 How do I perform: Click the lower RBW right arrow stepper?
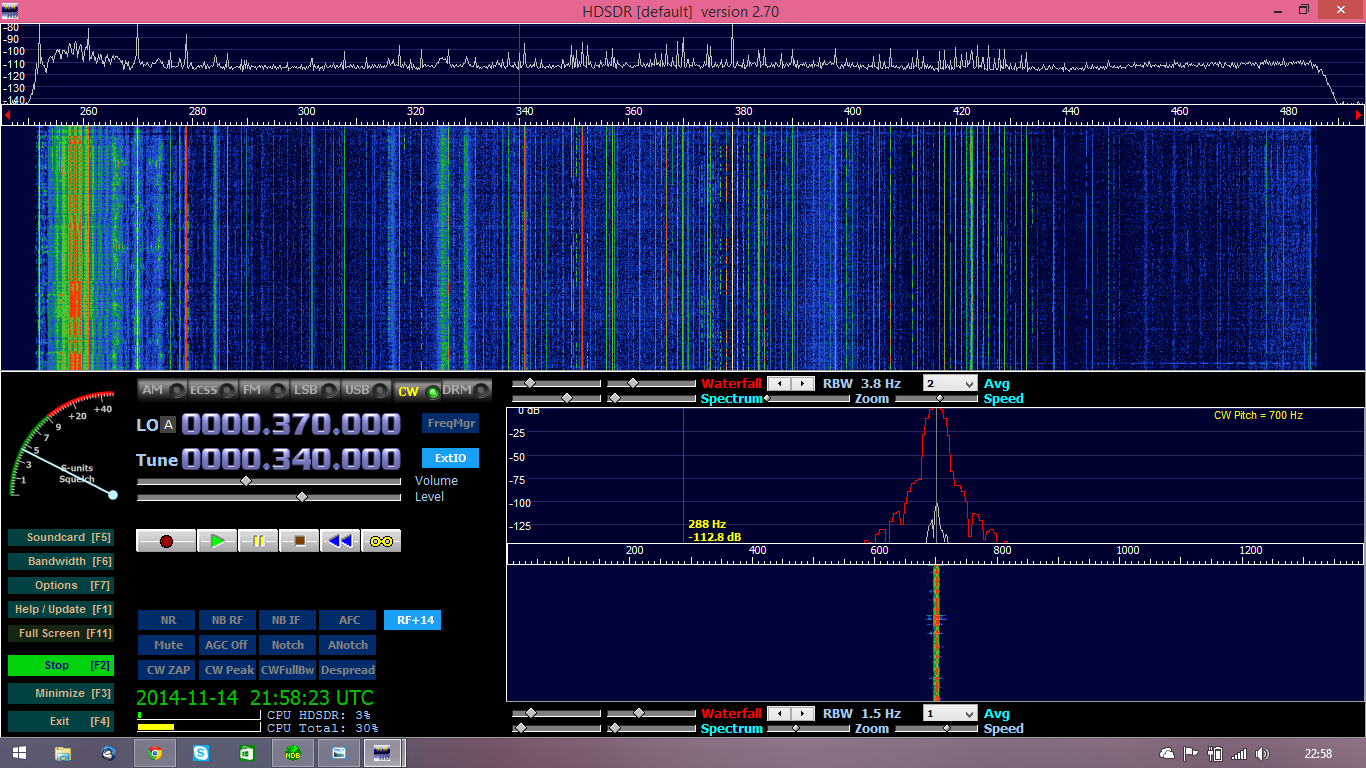(x=805, y=713)
